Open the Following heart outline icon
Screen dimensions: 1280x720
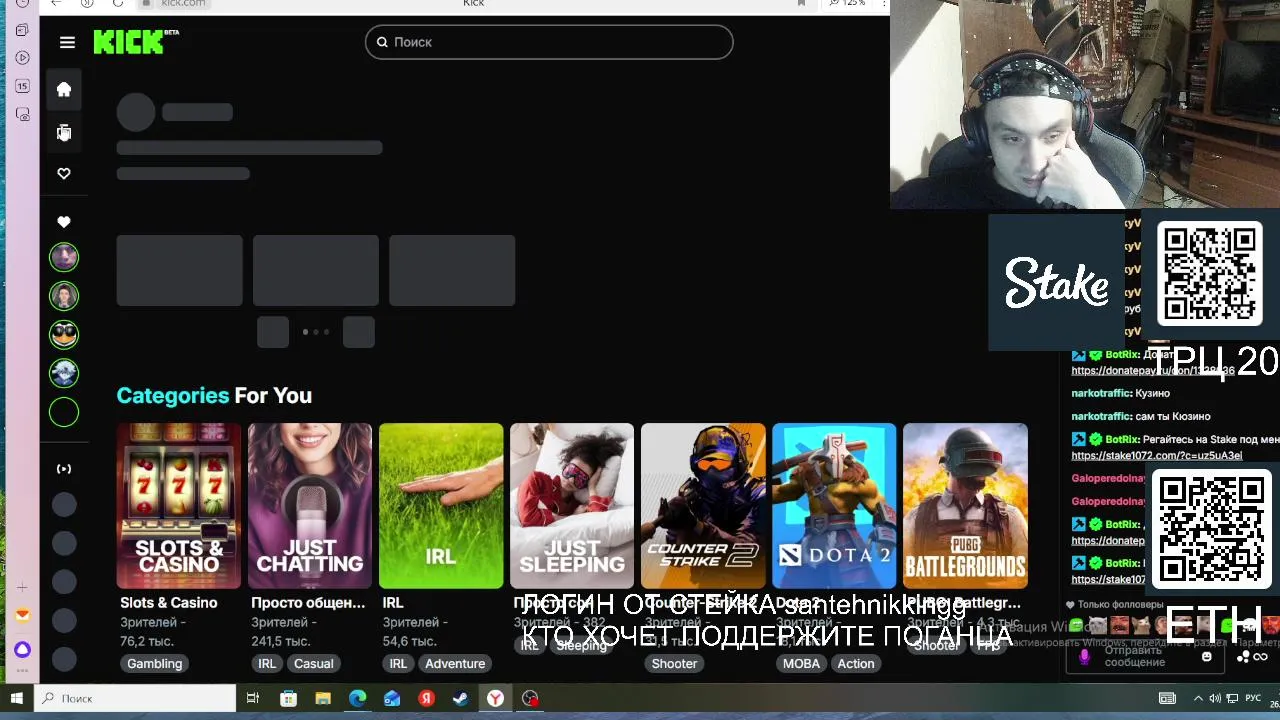[x=64, y=173]
